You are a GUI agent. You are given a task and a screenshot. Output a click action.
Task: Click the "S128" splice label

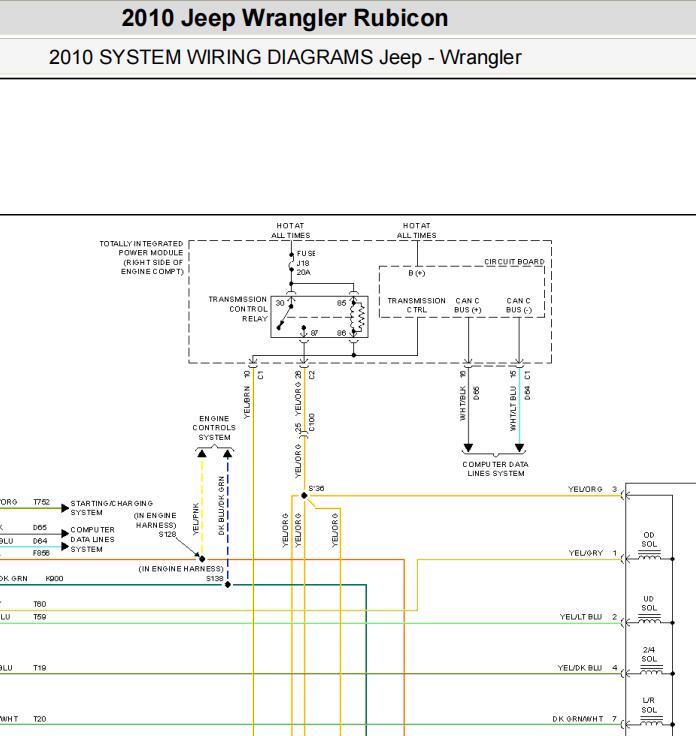point(167,534)
